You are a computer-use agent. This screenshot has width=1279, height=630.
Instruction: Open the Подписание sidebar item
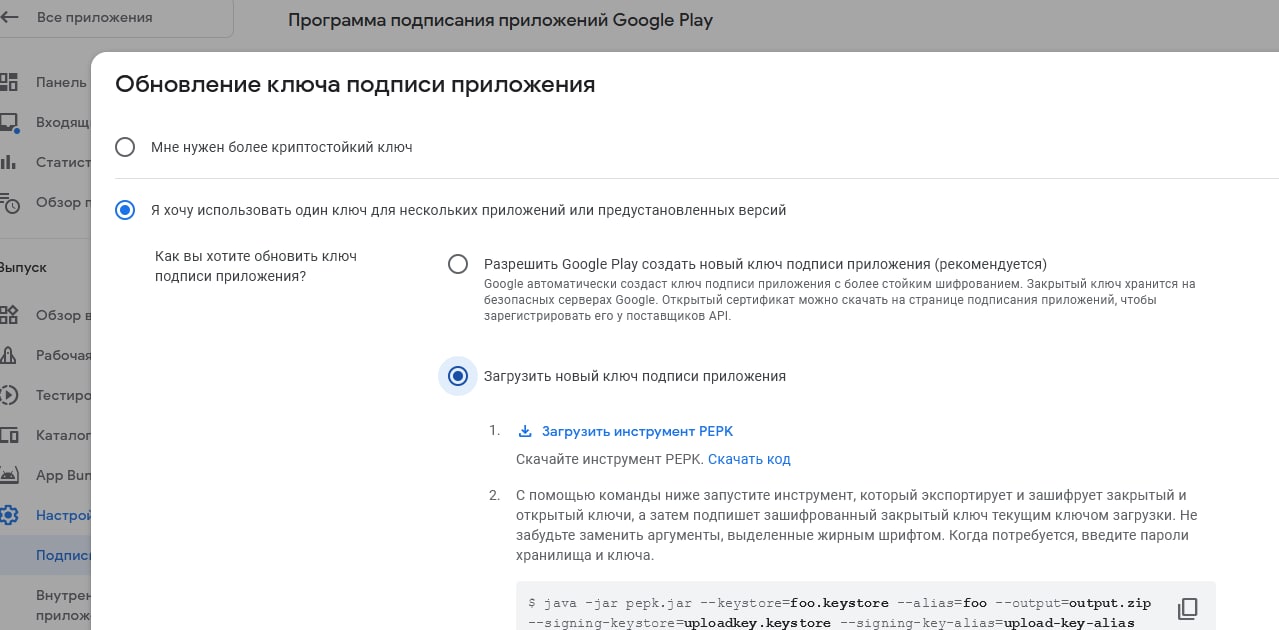(x=63, y=555)
